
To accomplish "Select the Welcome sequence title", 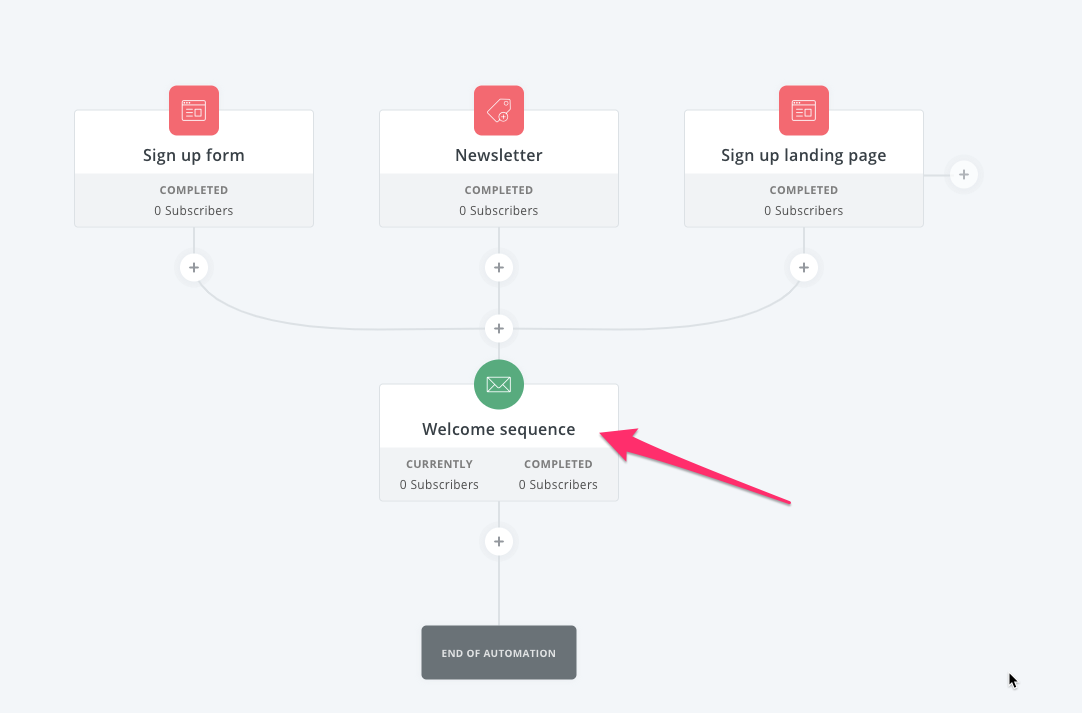I will [x=499, y=429].
